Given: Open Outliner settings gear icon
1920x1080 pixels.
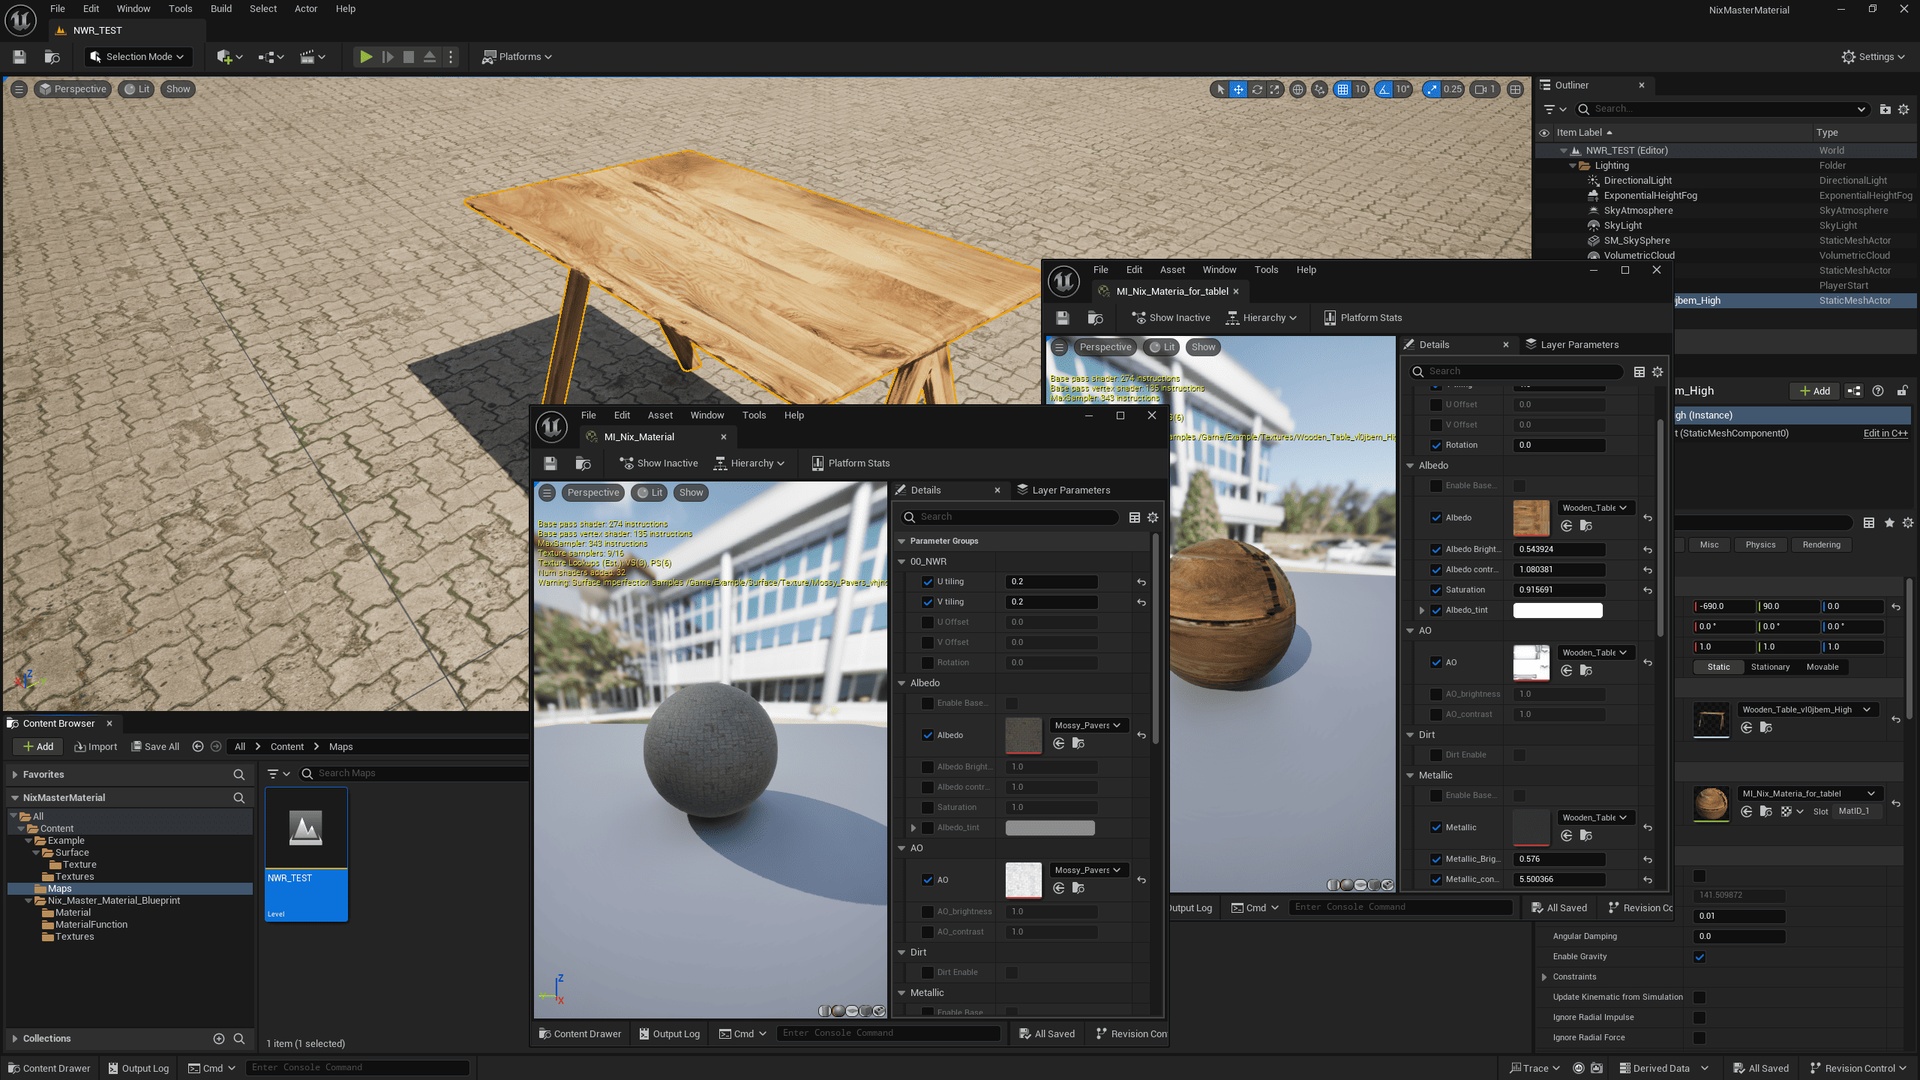Looking at the screenshot, I should [x=1903, y=109].
